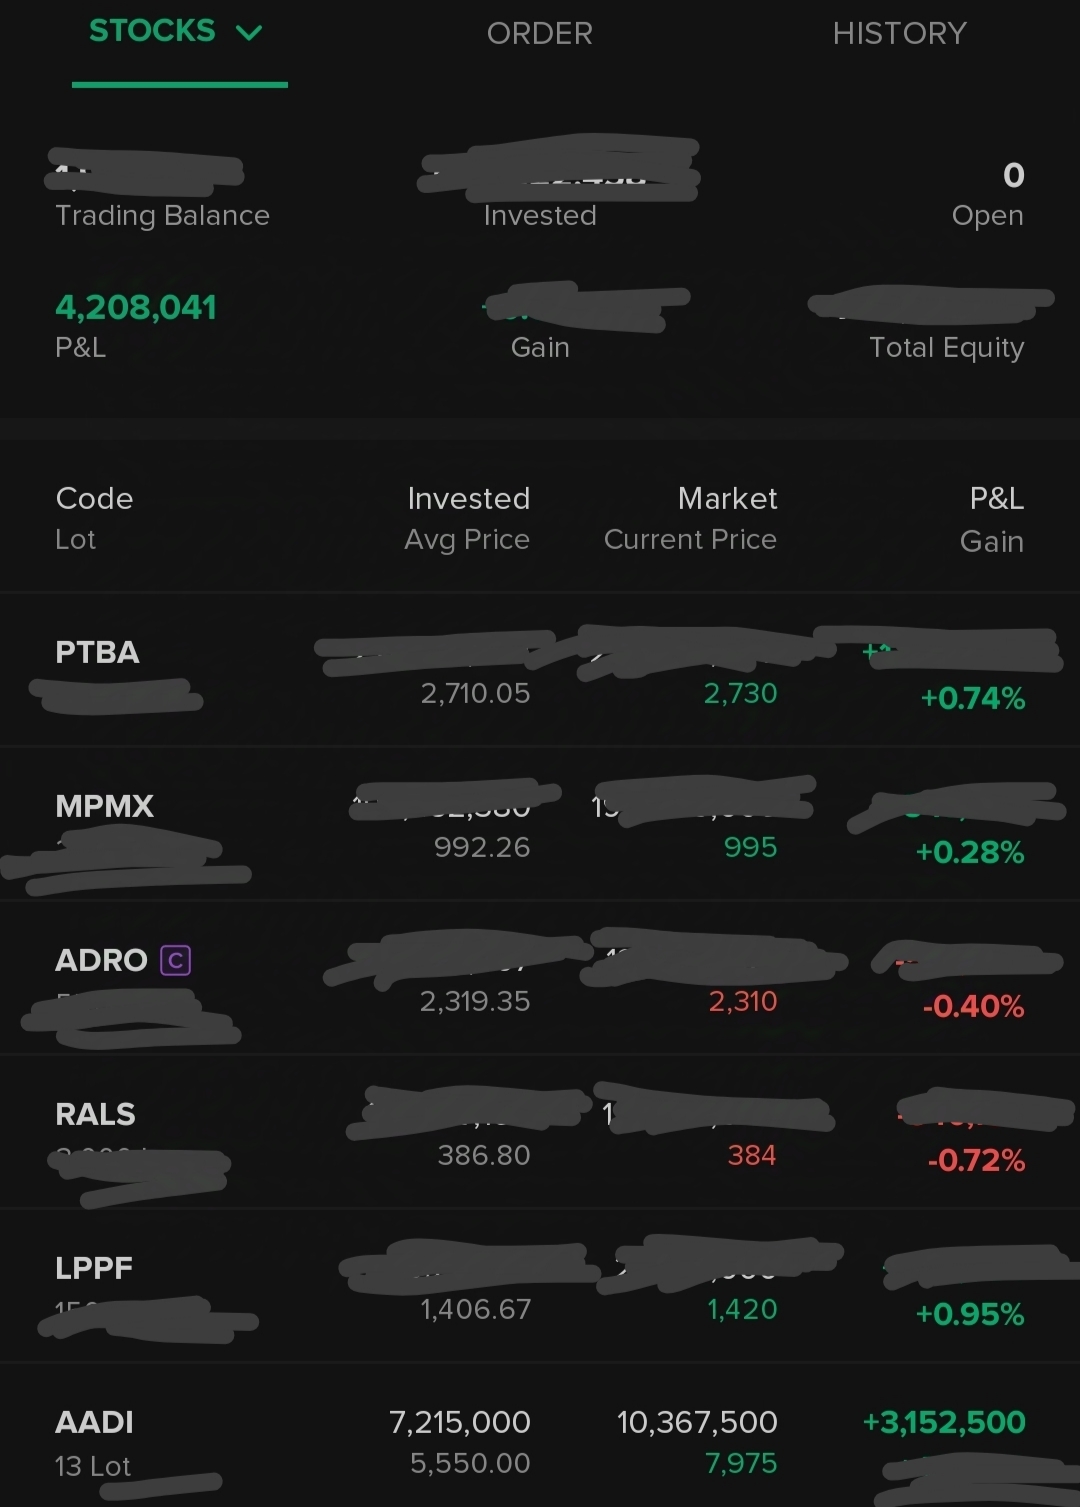Screen dimensions: 1080x1507
Task: Select the MPMX stock code
Action: click(105, 807)
